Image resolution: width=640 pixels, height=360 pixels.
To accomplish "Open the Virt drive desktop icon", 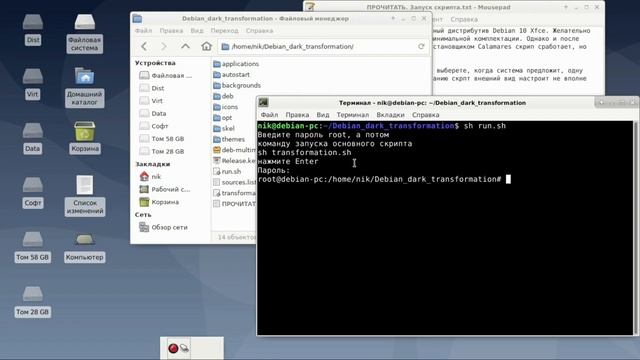I will [33, 84].
